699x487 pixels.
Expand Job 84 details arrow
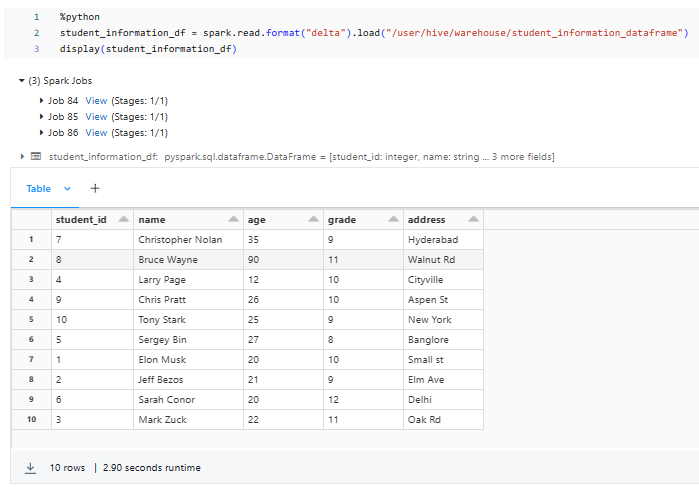click(42, 101)
